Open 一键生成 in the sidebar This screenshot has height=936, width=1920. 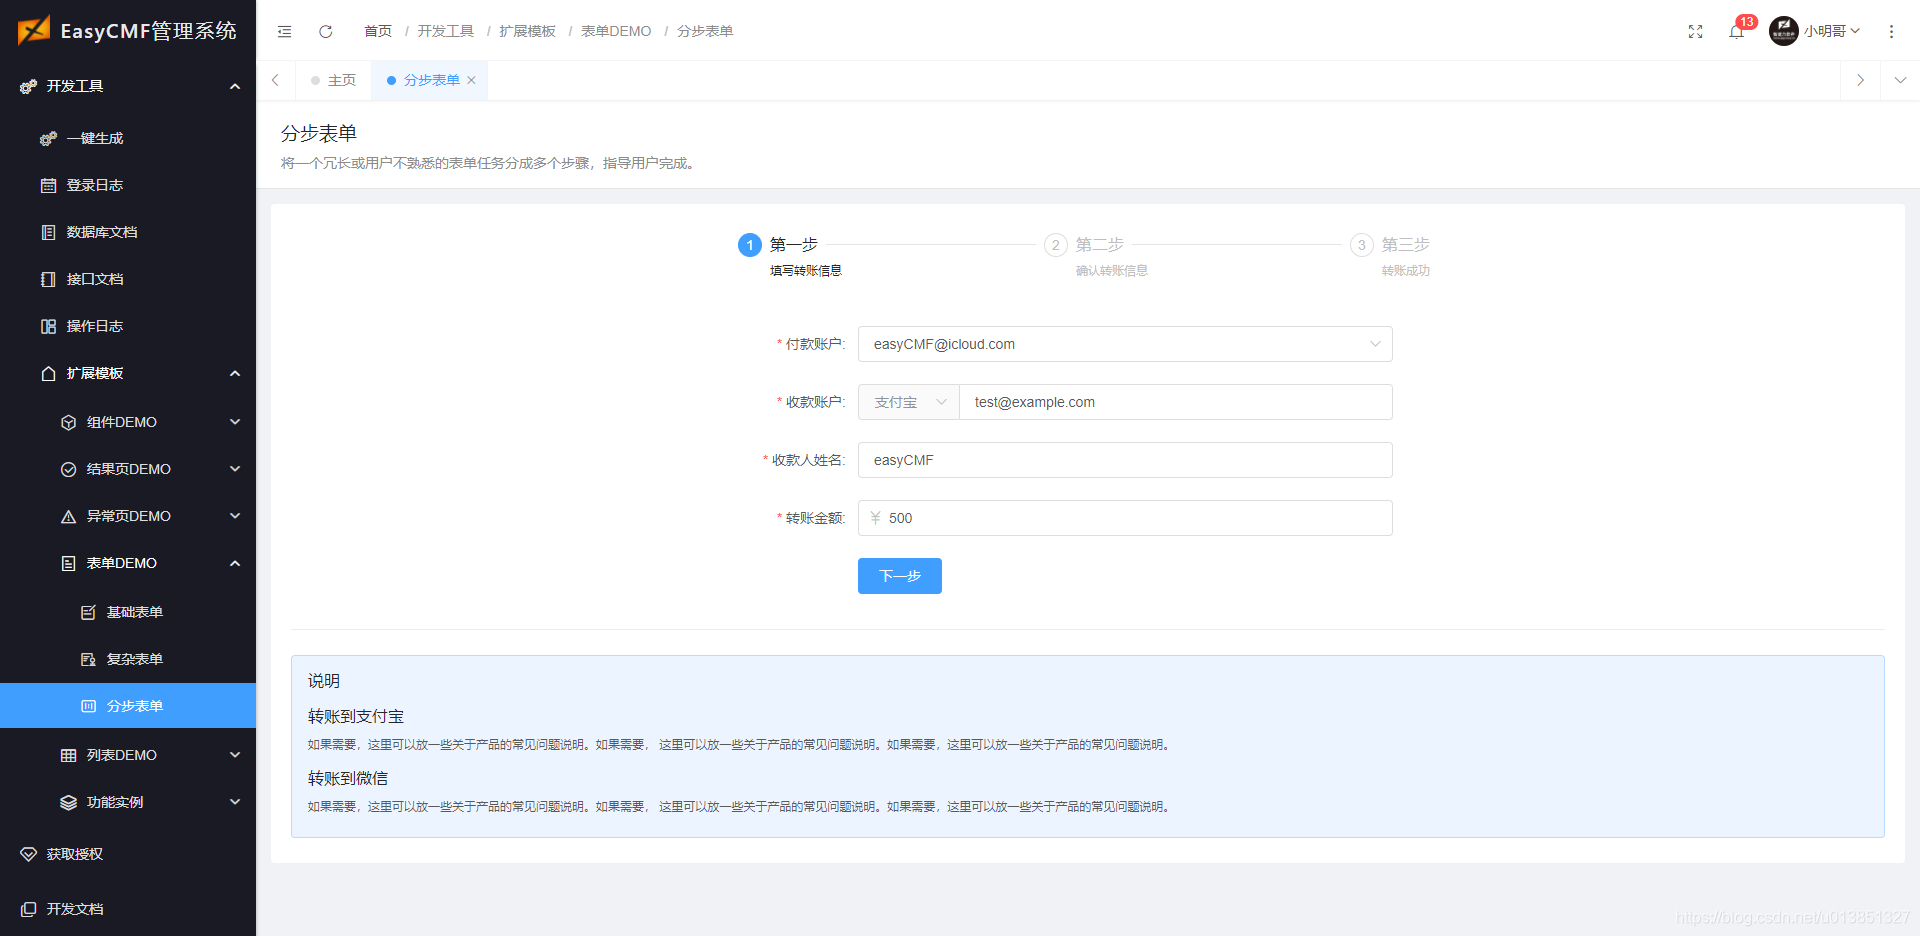[128, 138]
